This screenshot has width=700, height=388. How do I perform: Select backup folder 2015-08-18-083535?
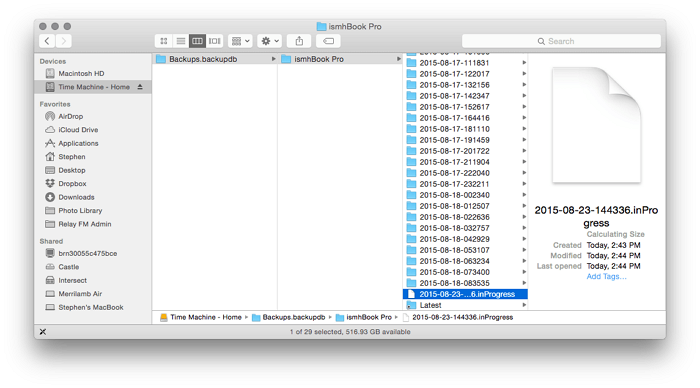click(465, 283)
